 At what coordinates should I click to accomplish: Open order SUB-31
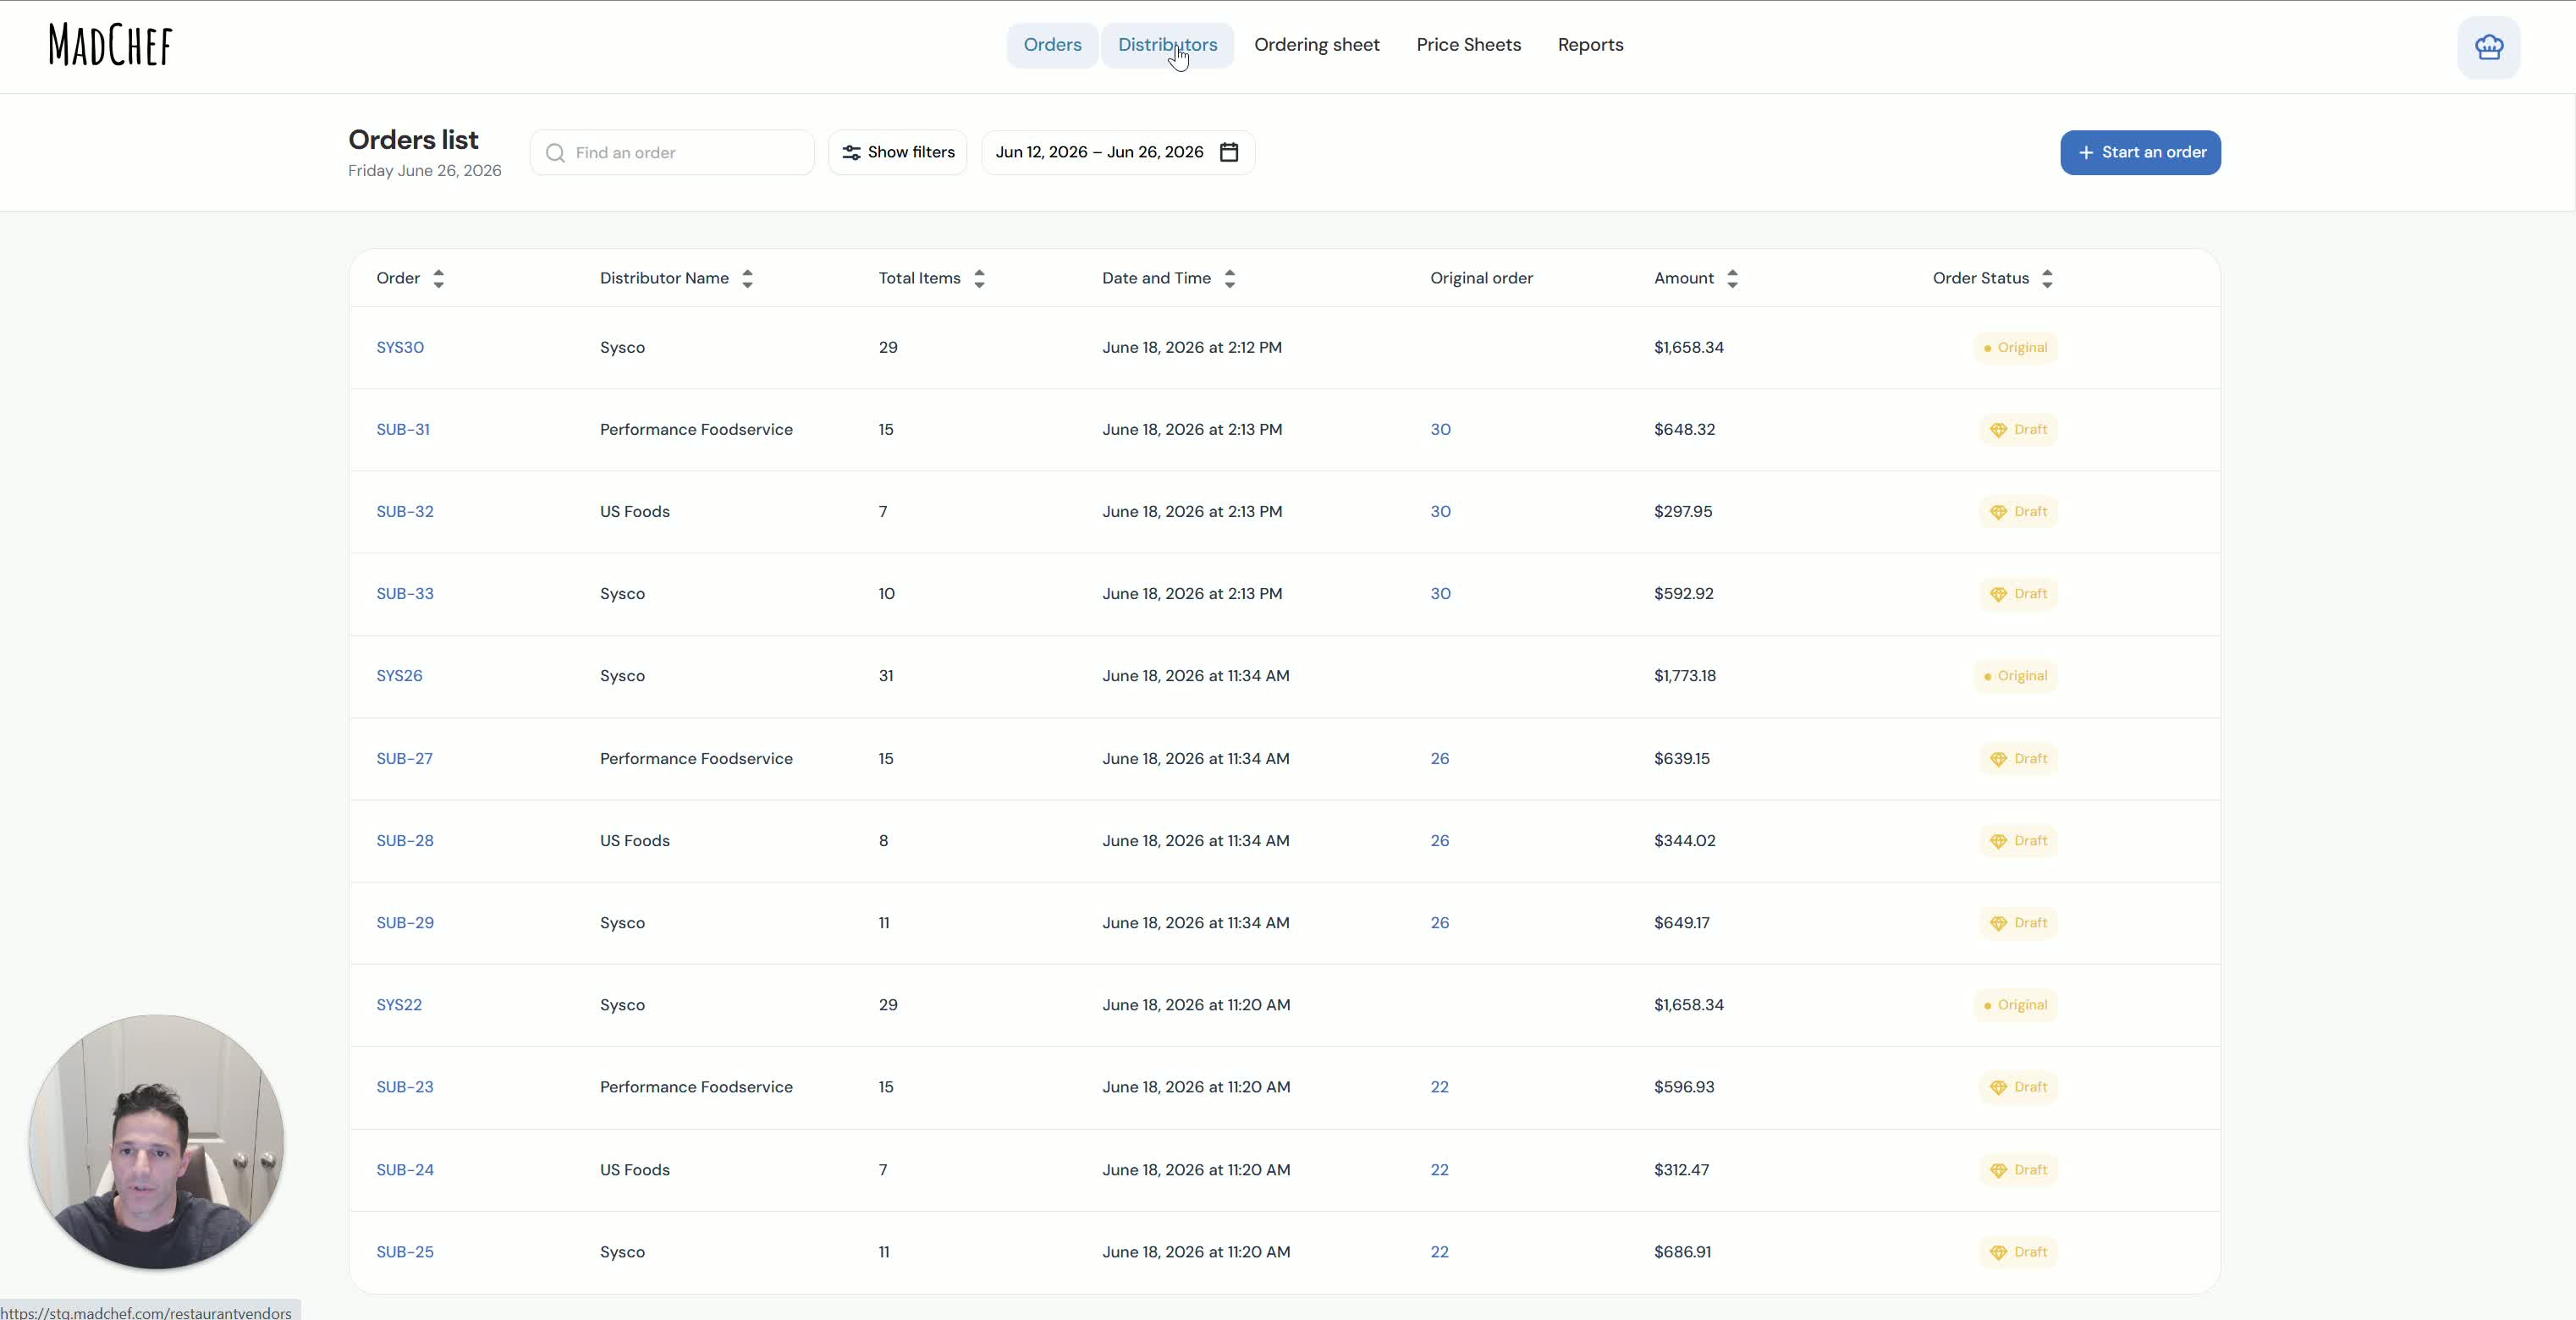[403, 430]
